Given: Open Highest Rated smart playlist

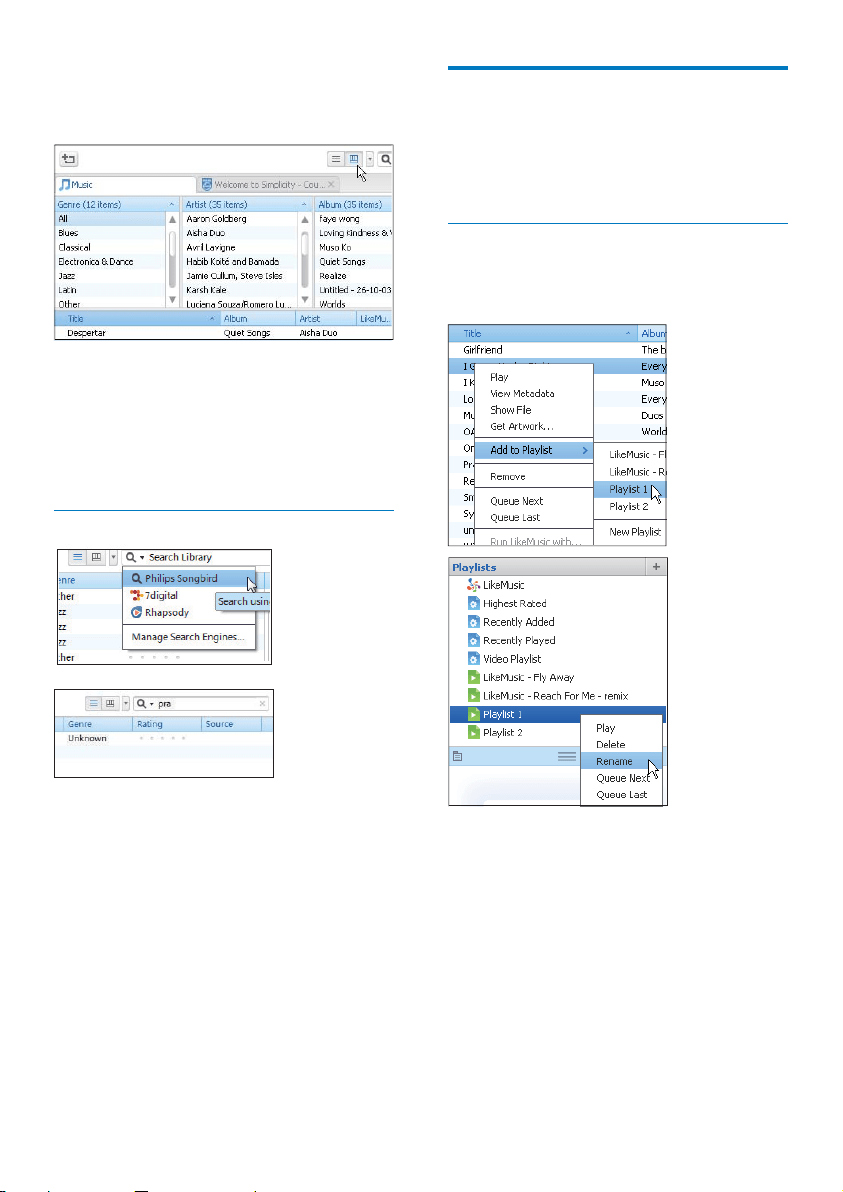Looking at the screenshot, I should click(x=506, y=604).
